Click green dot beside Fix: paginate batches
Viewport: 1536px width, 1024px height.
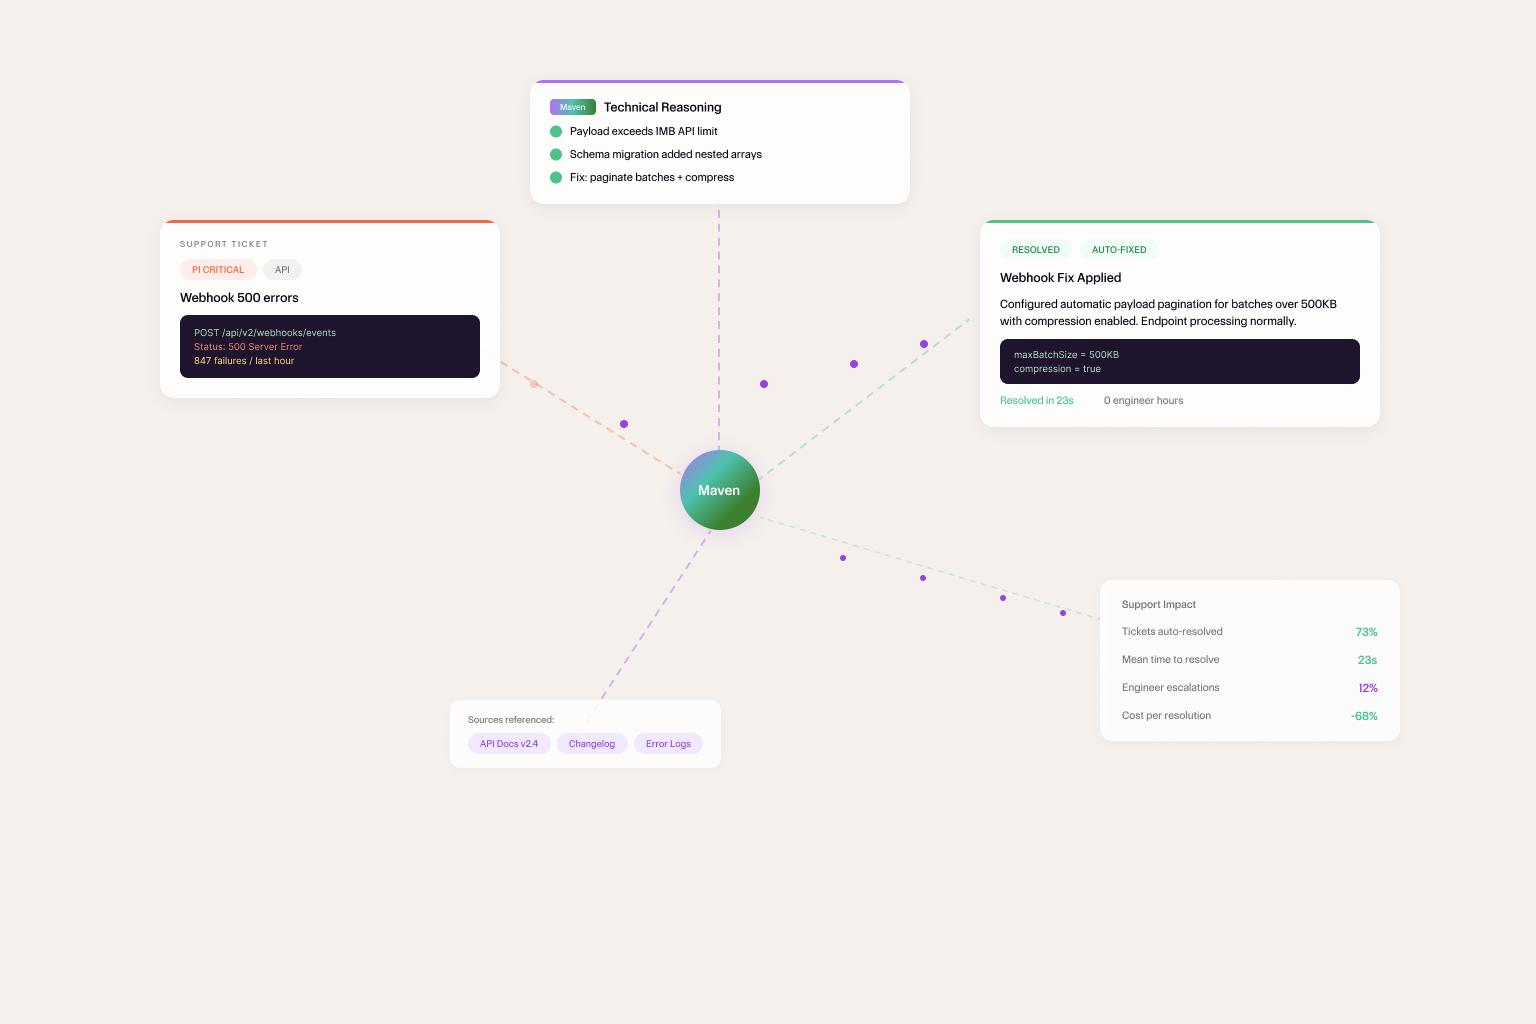click(556, 177)
